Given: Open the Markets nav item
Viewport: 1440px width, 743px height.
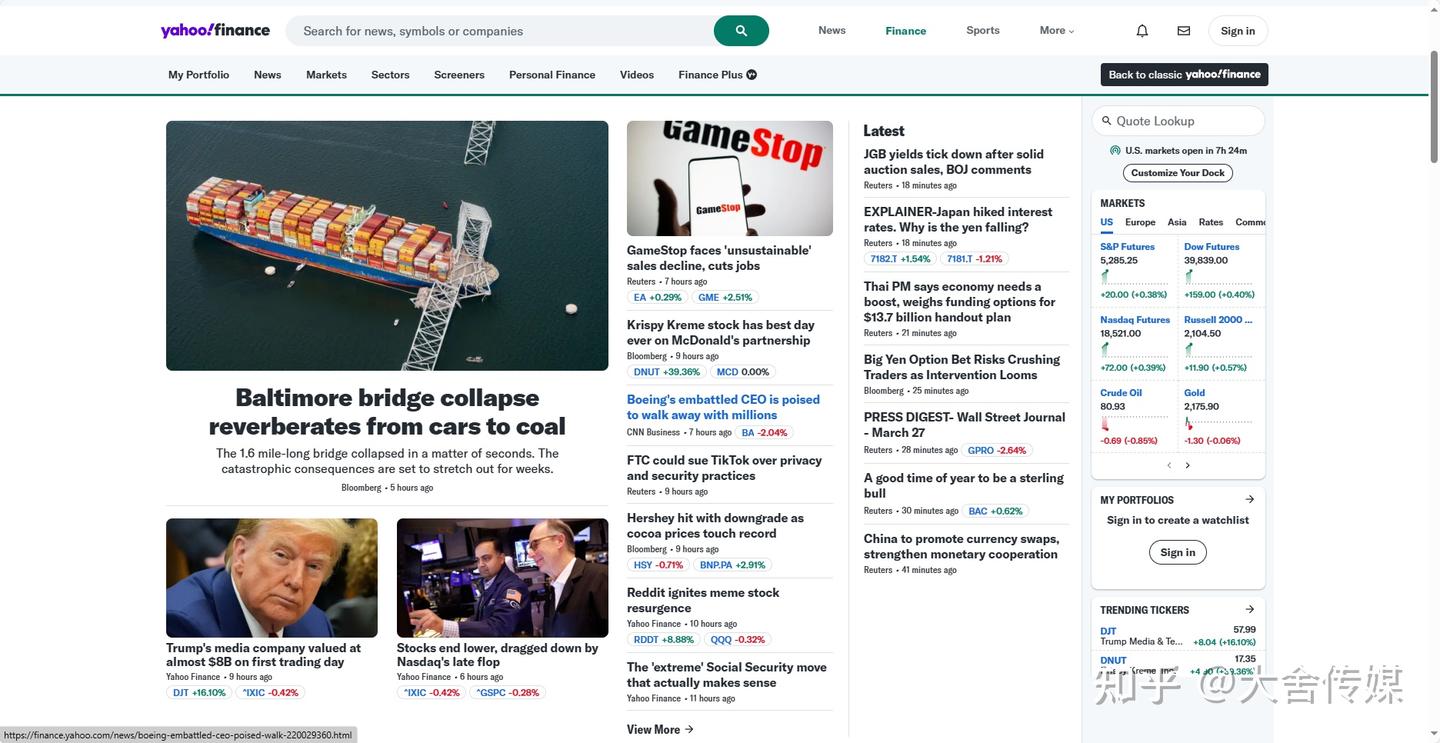Looking at the screenshot, I should click(326, 75).
